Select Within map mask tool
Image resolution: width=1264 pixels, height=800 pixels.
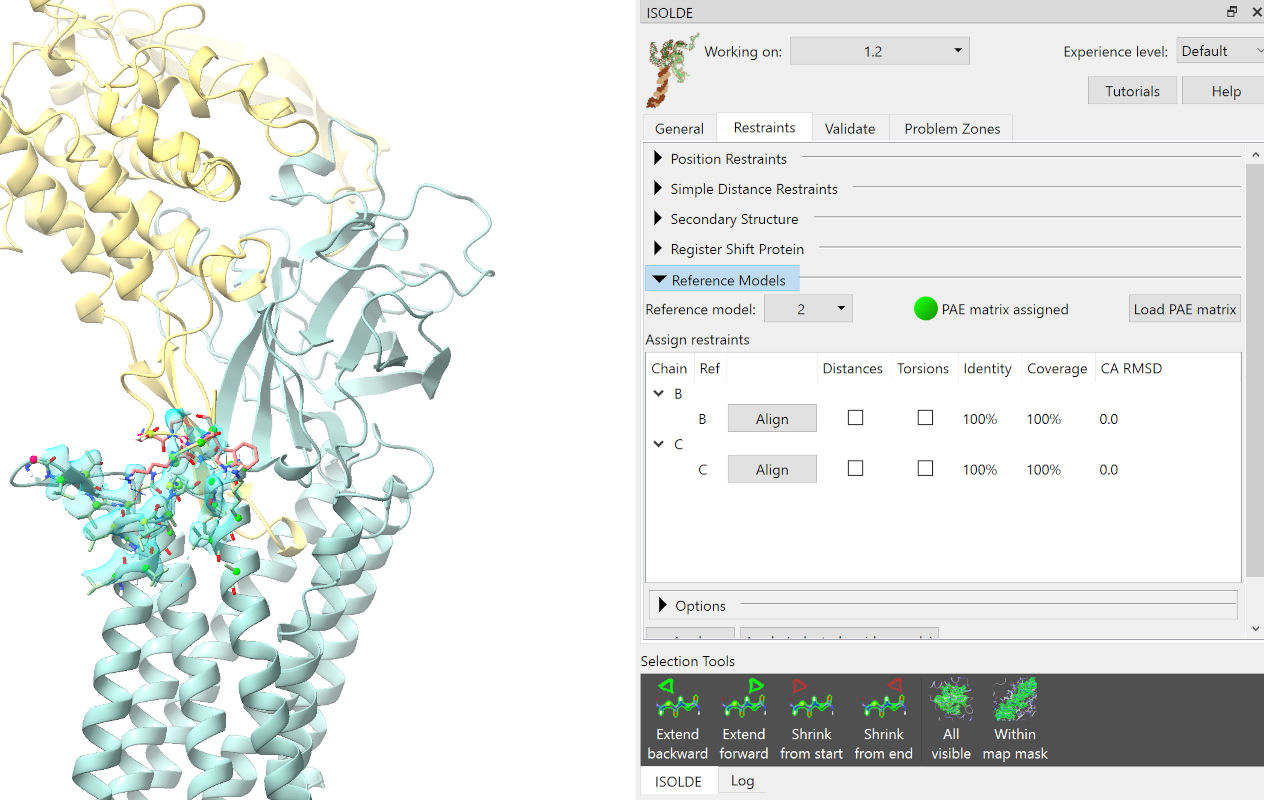click(x=1015, y=719)
